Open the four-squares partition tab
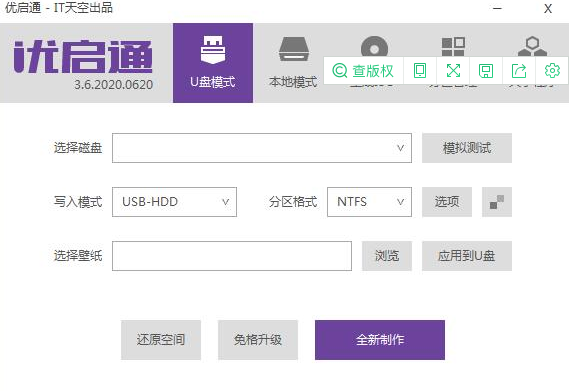This screenshot has height=392, width=569. click(453, 46)
